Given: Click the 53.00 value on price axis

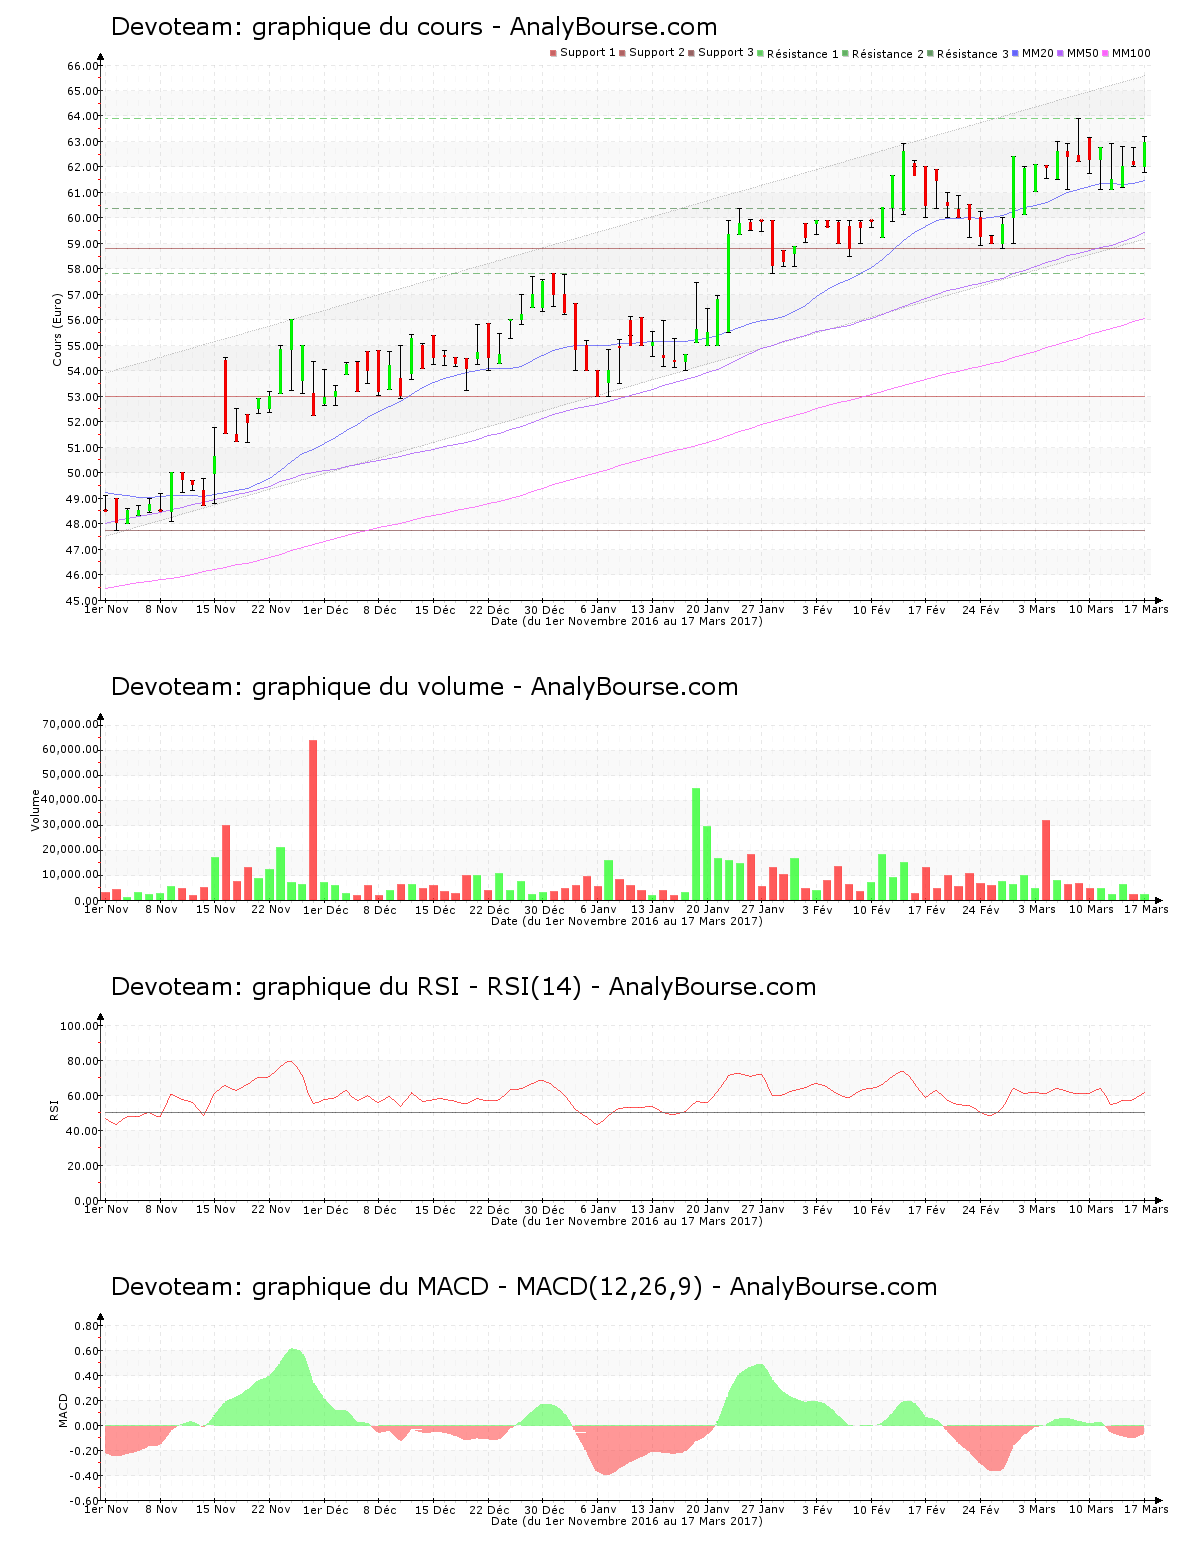Looking at the screenshot, I should pyautogui.click(x=83, y=397).
